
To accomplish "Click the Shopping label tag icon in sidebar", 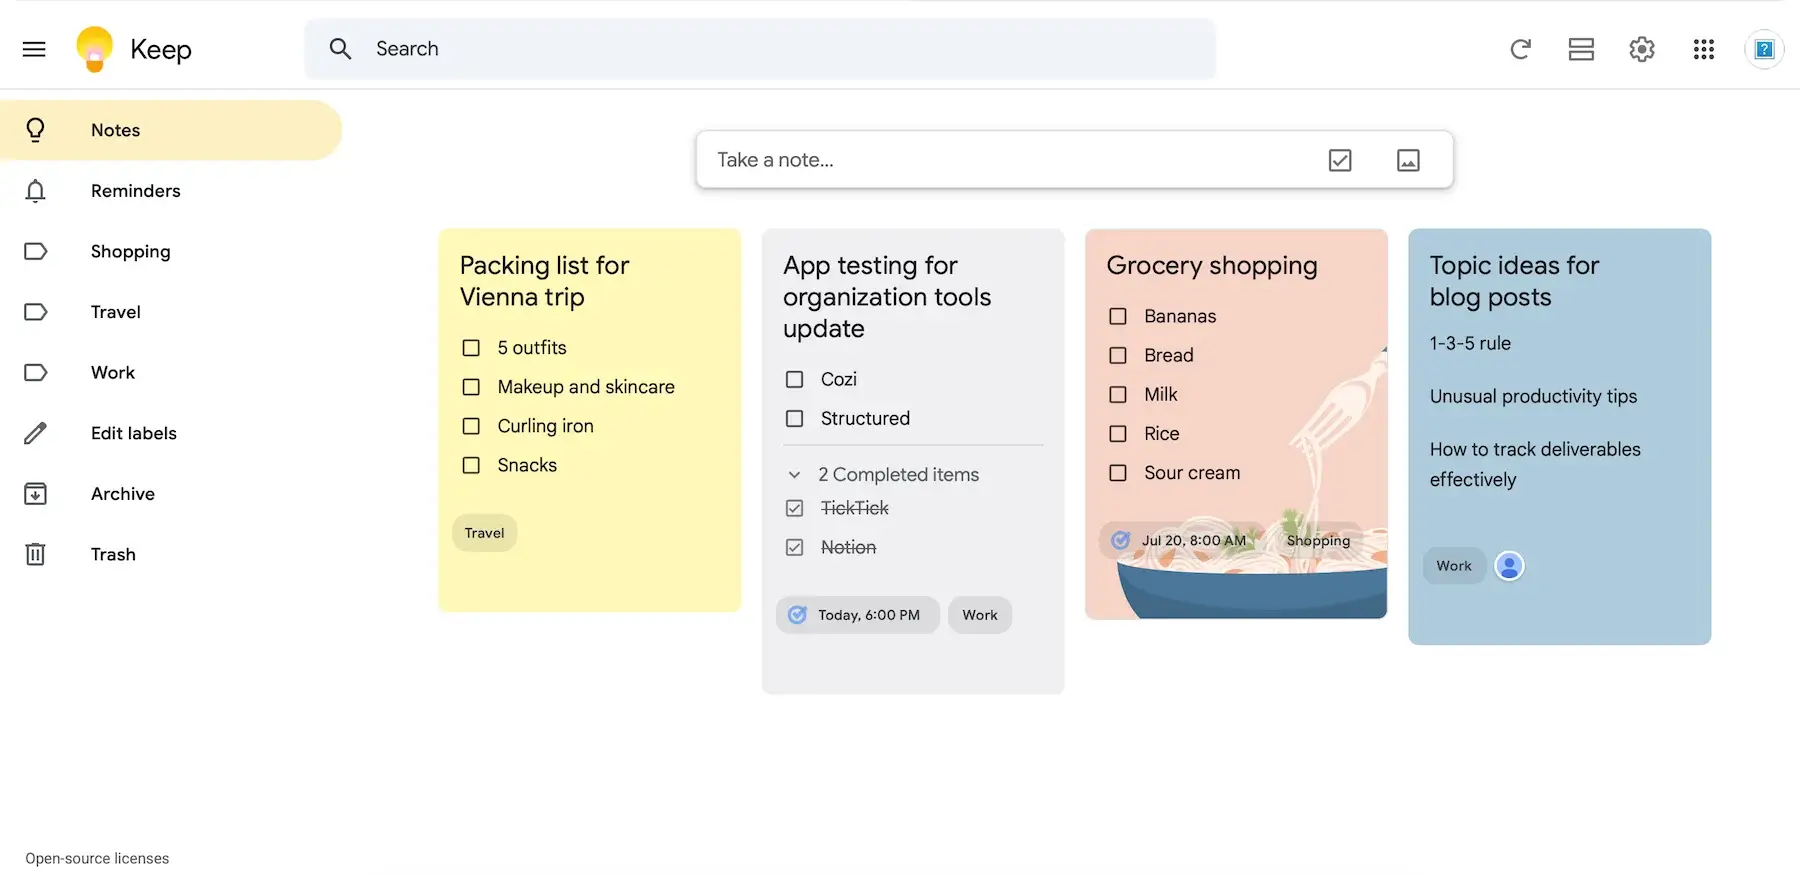I will pos(35,251).
